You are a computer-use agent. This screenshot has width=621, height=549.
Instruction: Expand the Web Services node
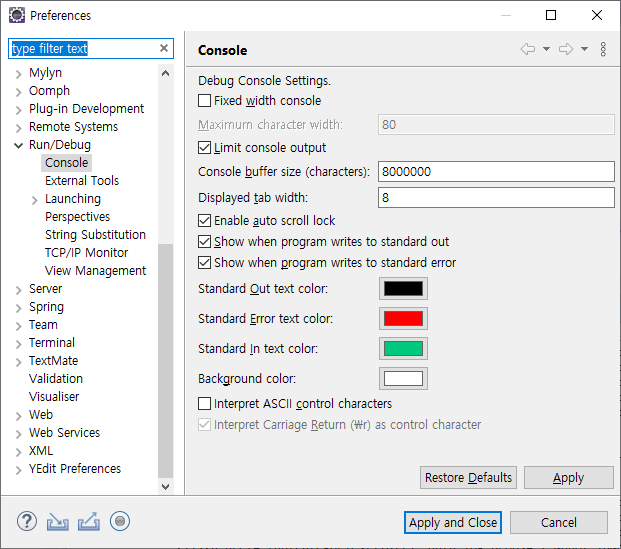[x=18, y=434]
